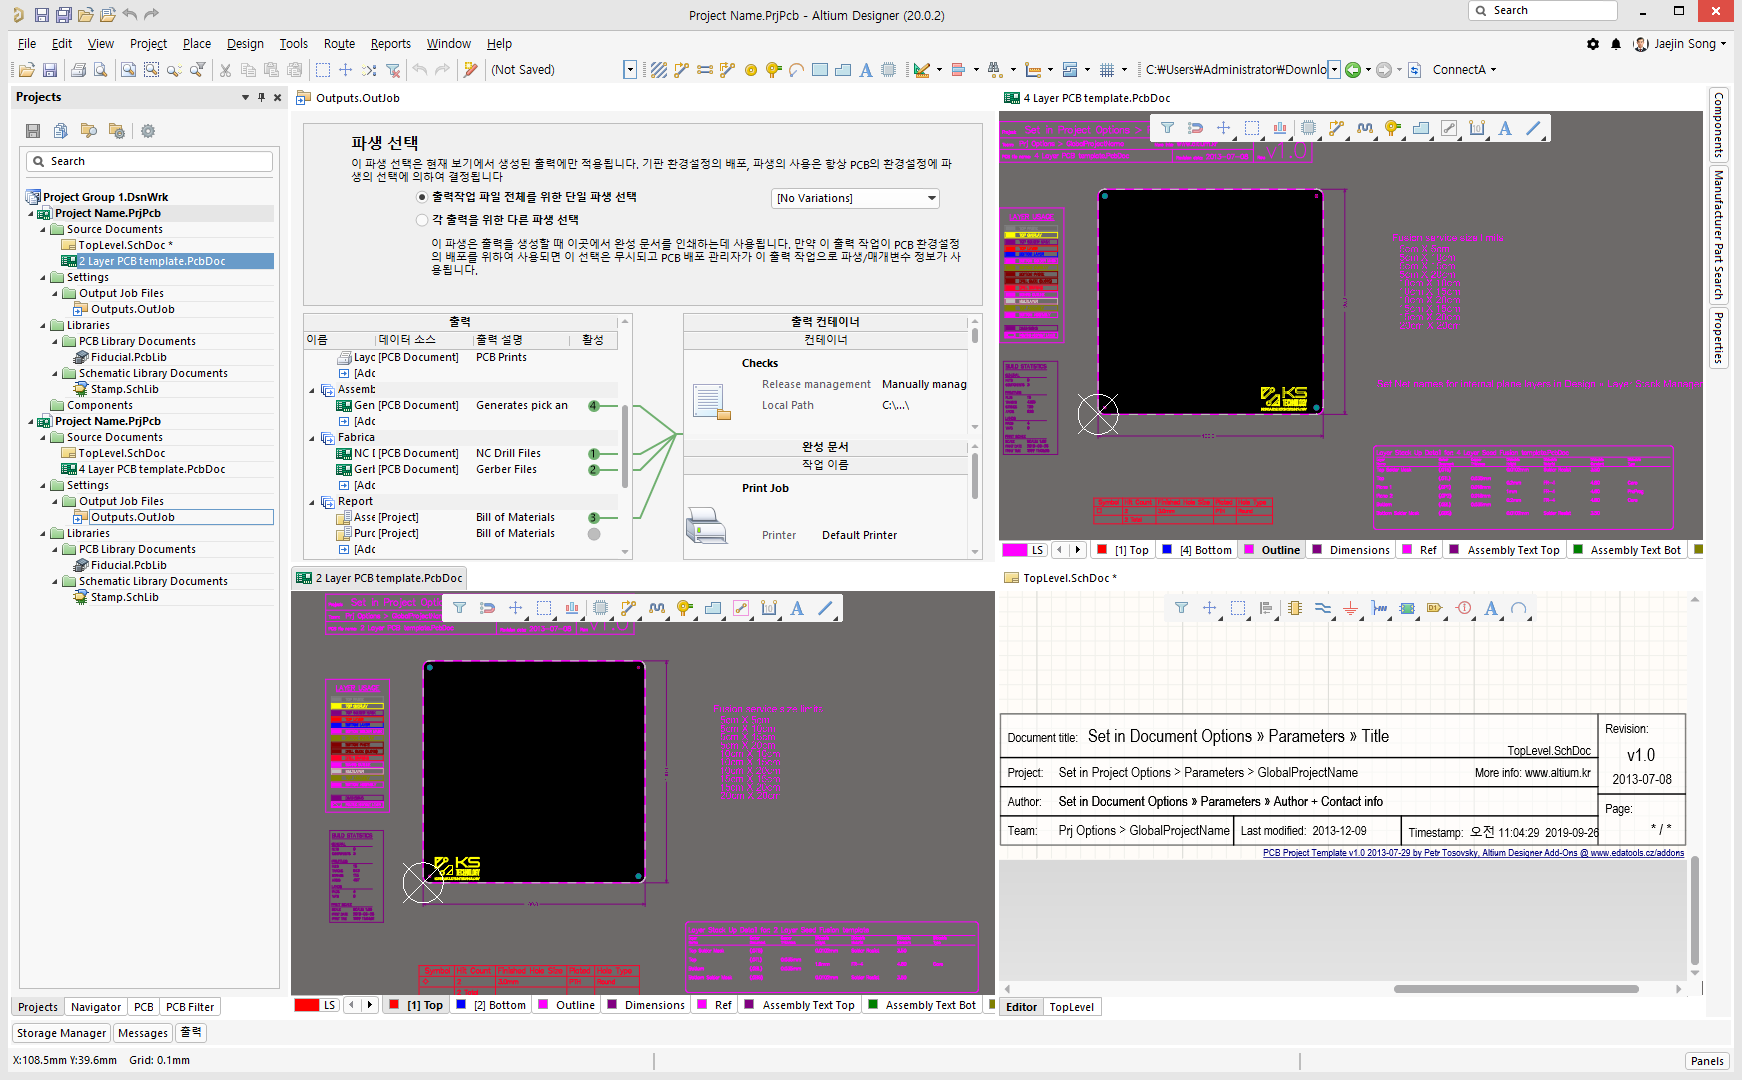Start the interactive routing tool

click(1335, 128)
